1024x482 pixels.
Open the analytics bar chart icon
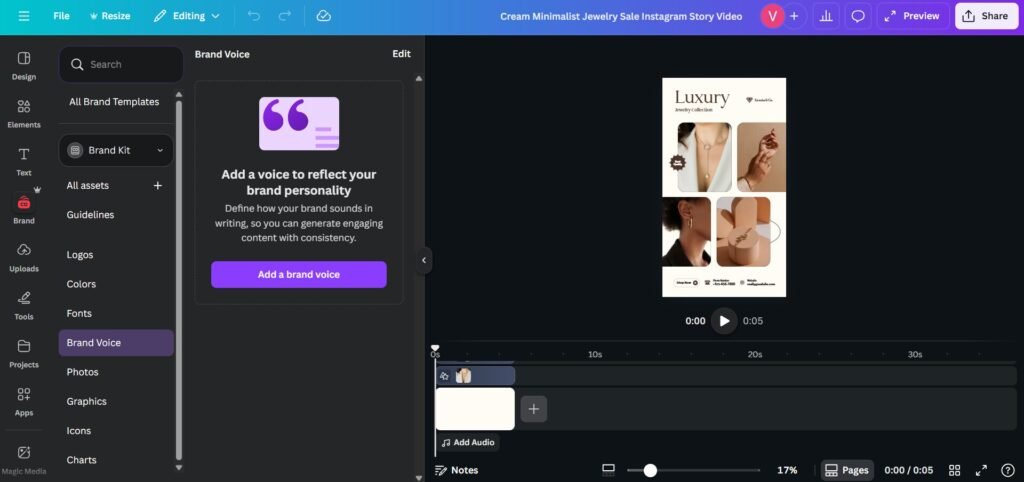826,16
